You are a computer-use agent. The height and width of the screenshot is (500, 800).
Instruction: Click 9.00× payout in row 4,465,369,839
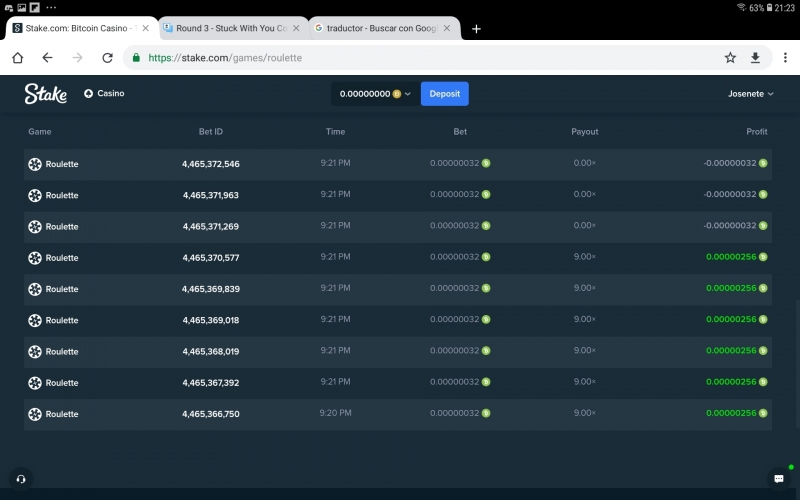pos(585,288)
